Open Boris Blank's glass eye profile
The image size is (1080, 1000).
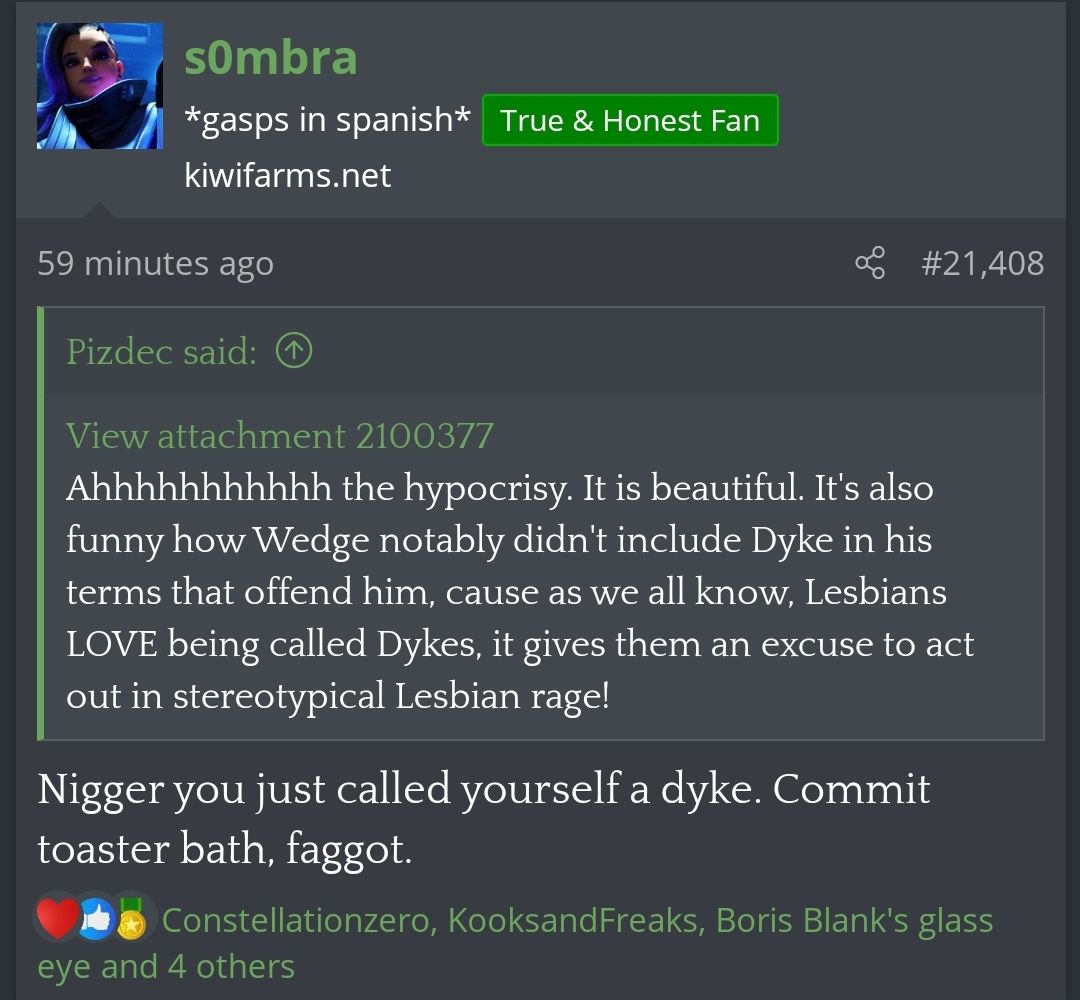pyautogui.click(x=854, y=921)
